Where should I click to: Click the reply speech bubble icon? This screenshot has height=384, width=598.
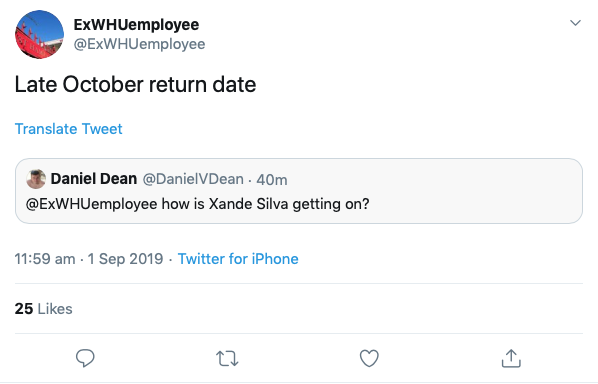click(85, 358)
